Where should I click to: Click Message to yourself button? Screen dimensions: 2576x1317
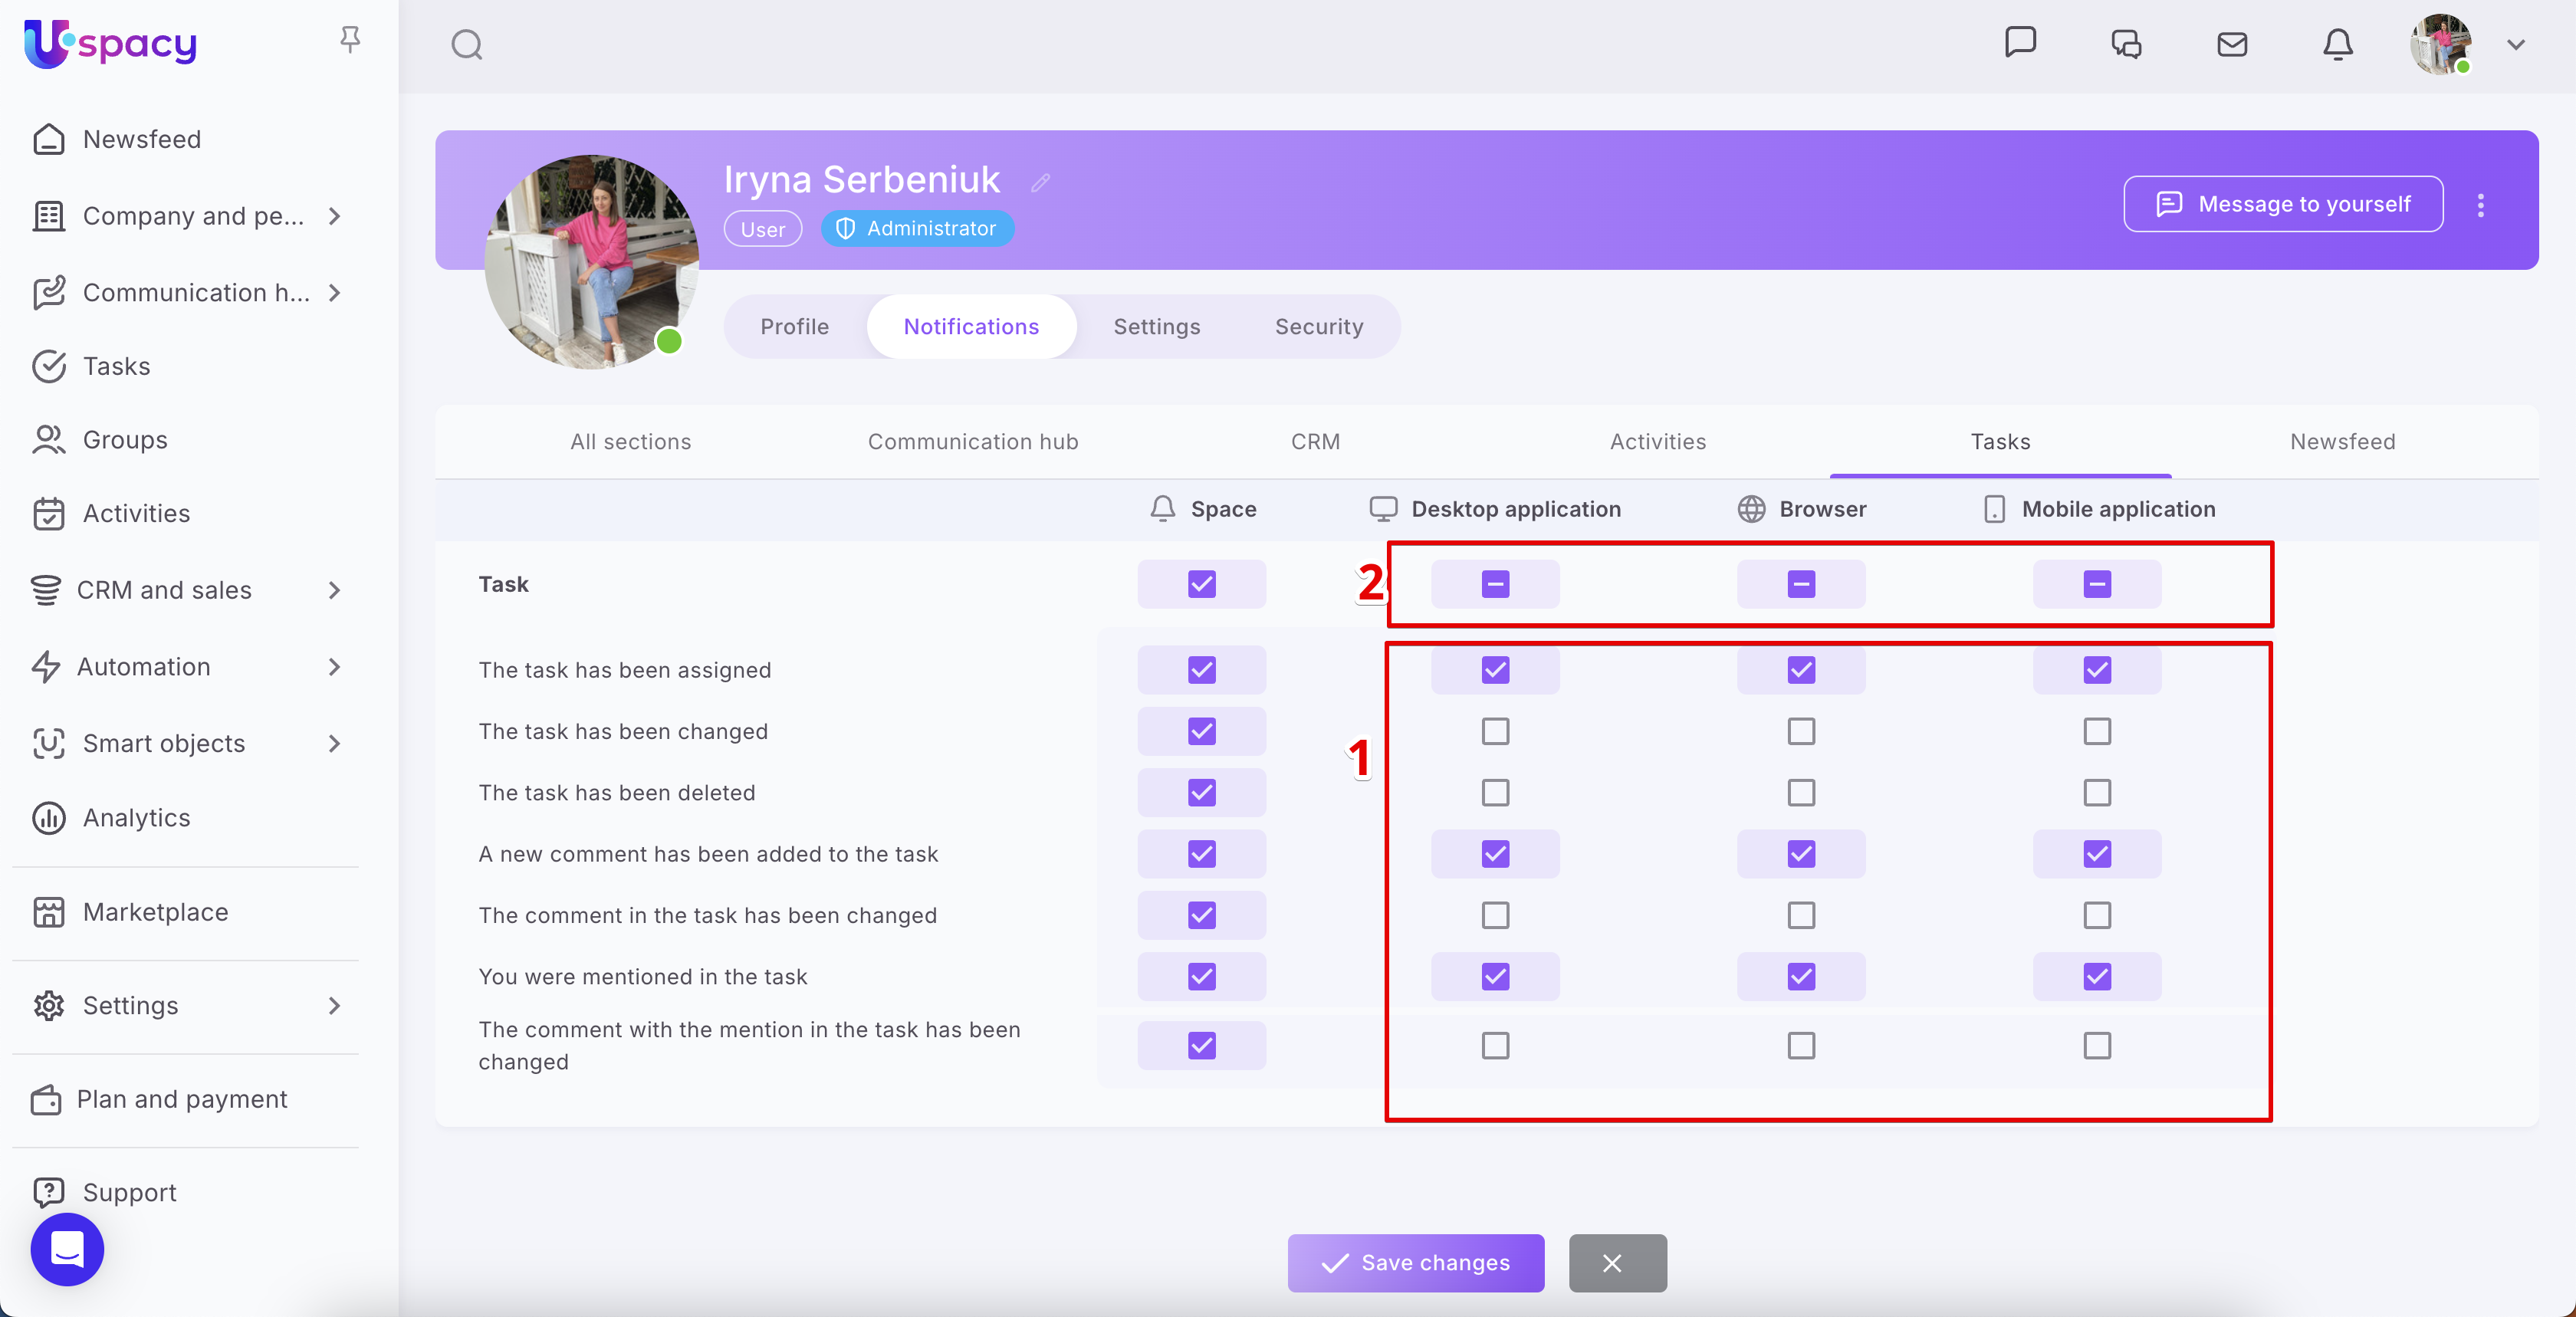(x=2282, y=204)
